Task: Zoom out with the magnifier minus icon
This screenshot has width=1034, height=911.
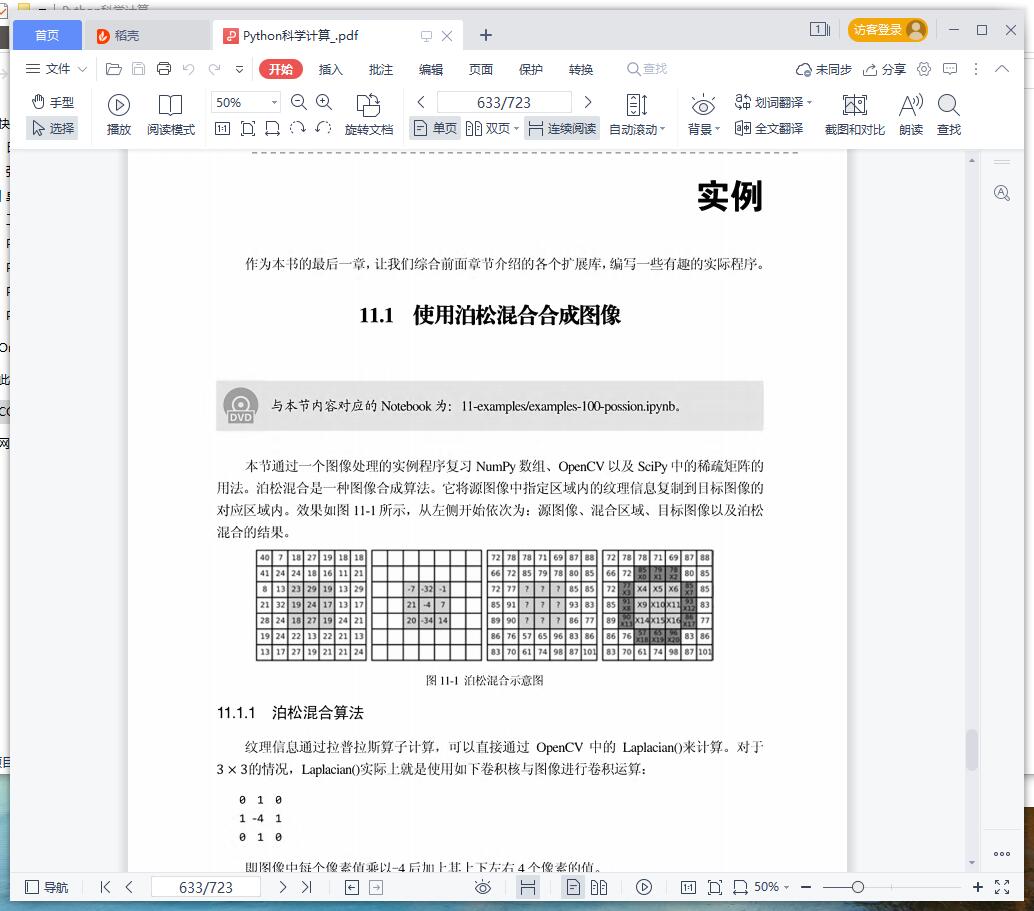Action: tap(299, 102)
